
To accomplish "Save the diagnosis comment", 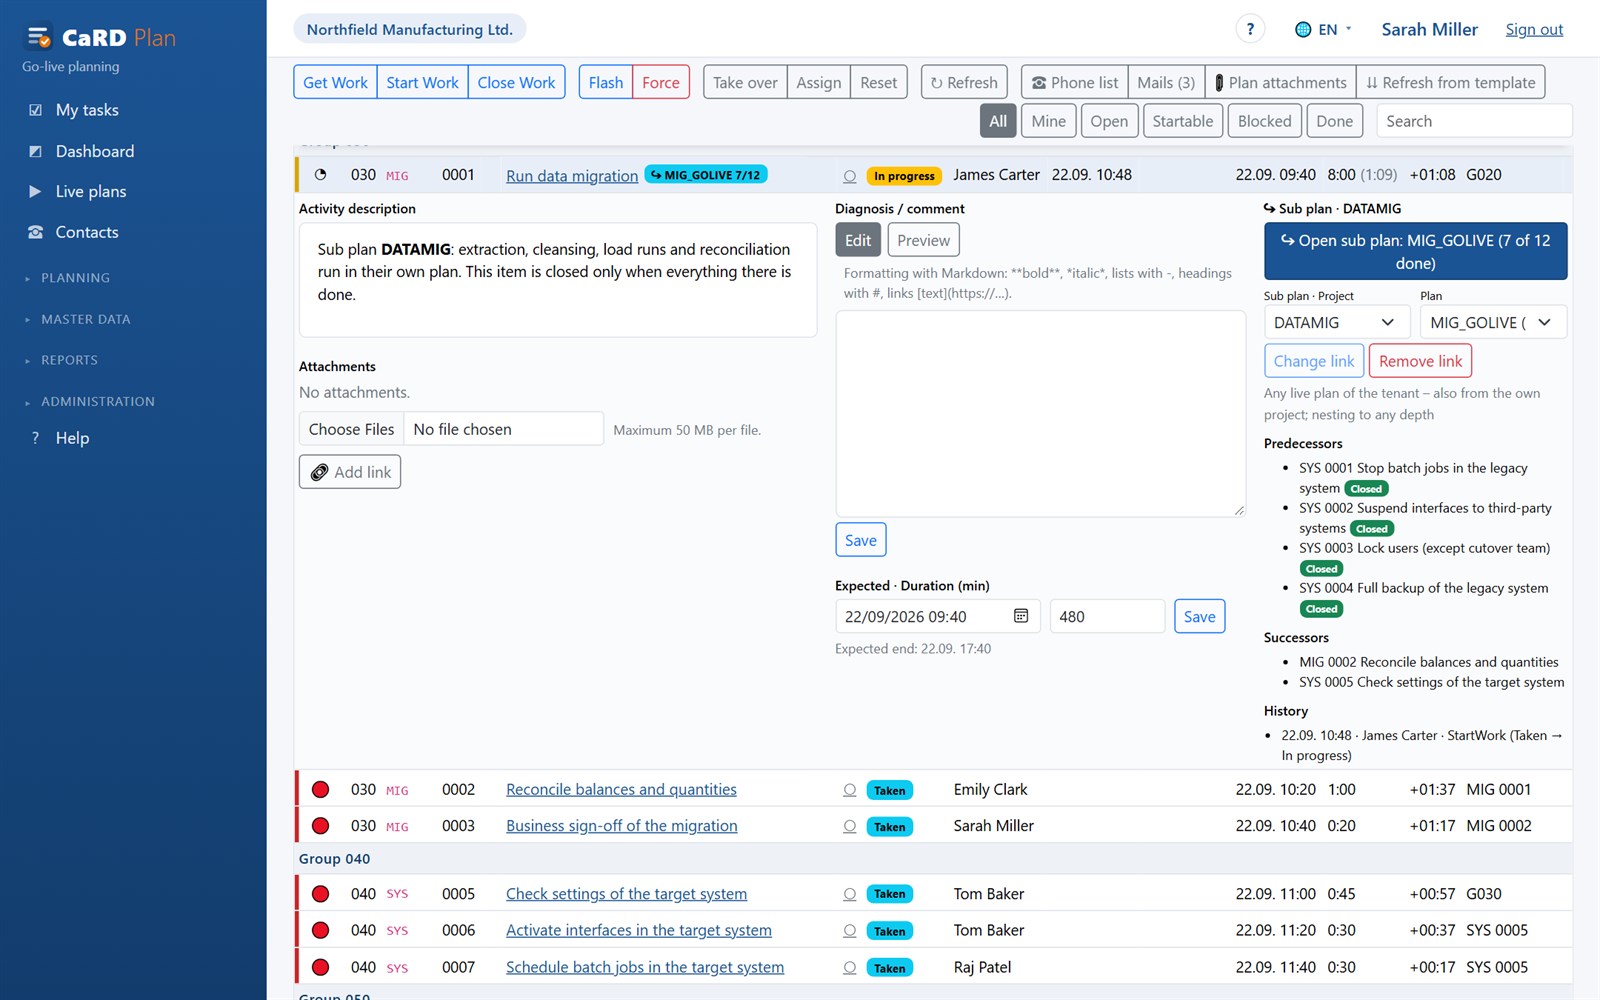I will pyautogui.click(x=860, y=540).
